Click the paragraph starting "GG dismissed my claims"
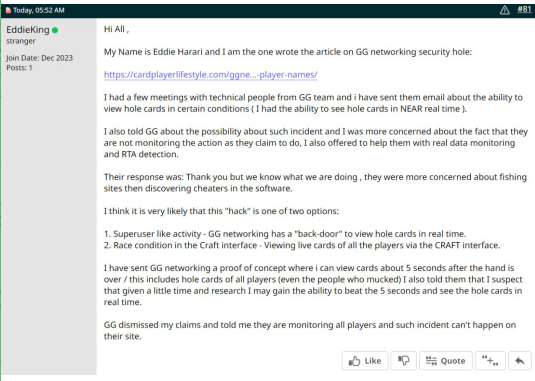This screenshot has width=535, height=381. tap(310, 330)
